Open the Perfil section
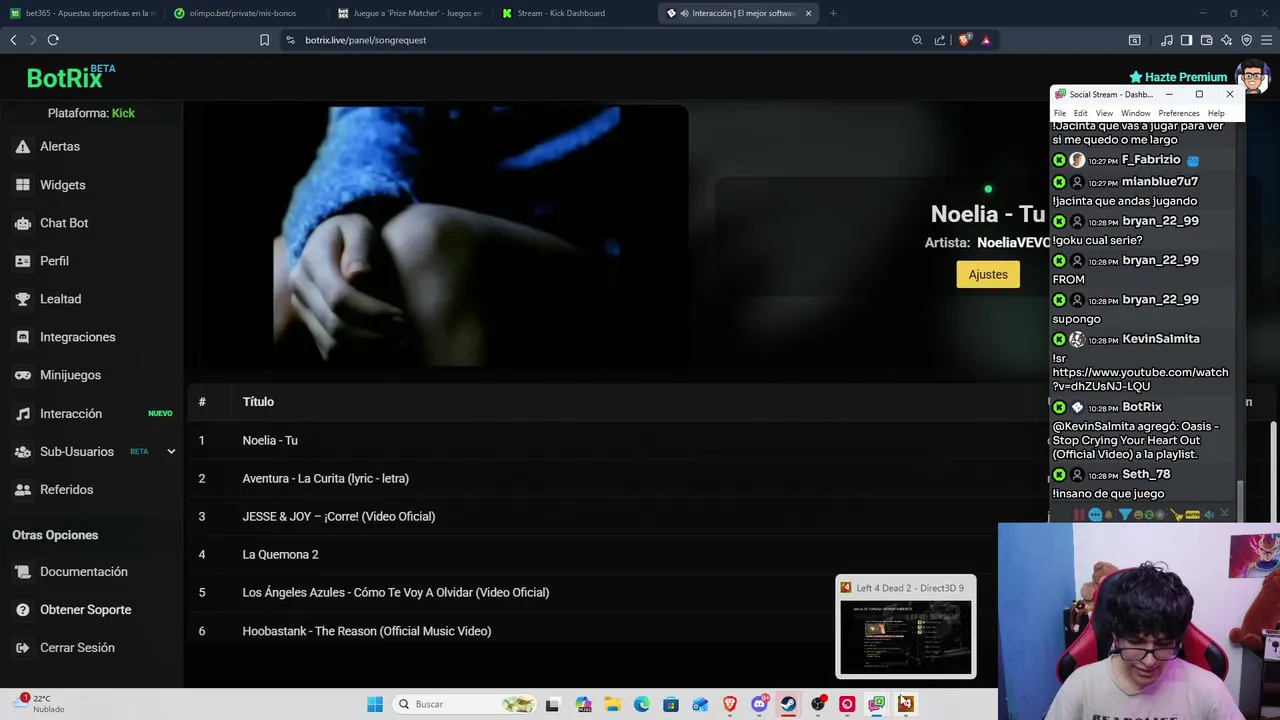 tap(54, 261)
